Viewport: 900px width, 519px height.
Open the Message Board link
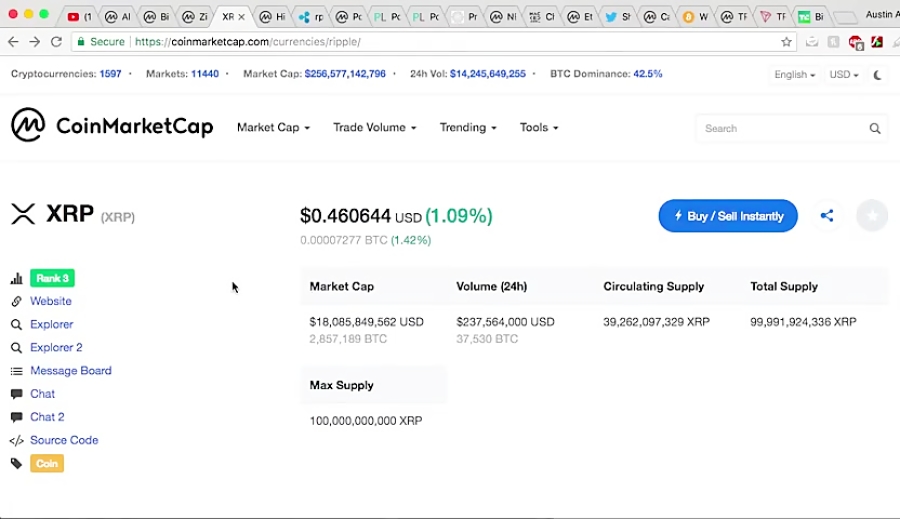pos(71,371)
